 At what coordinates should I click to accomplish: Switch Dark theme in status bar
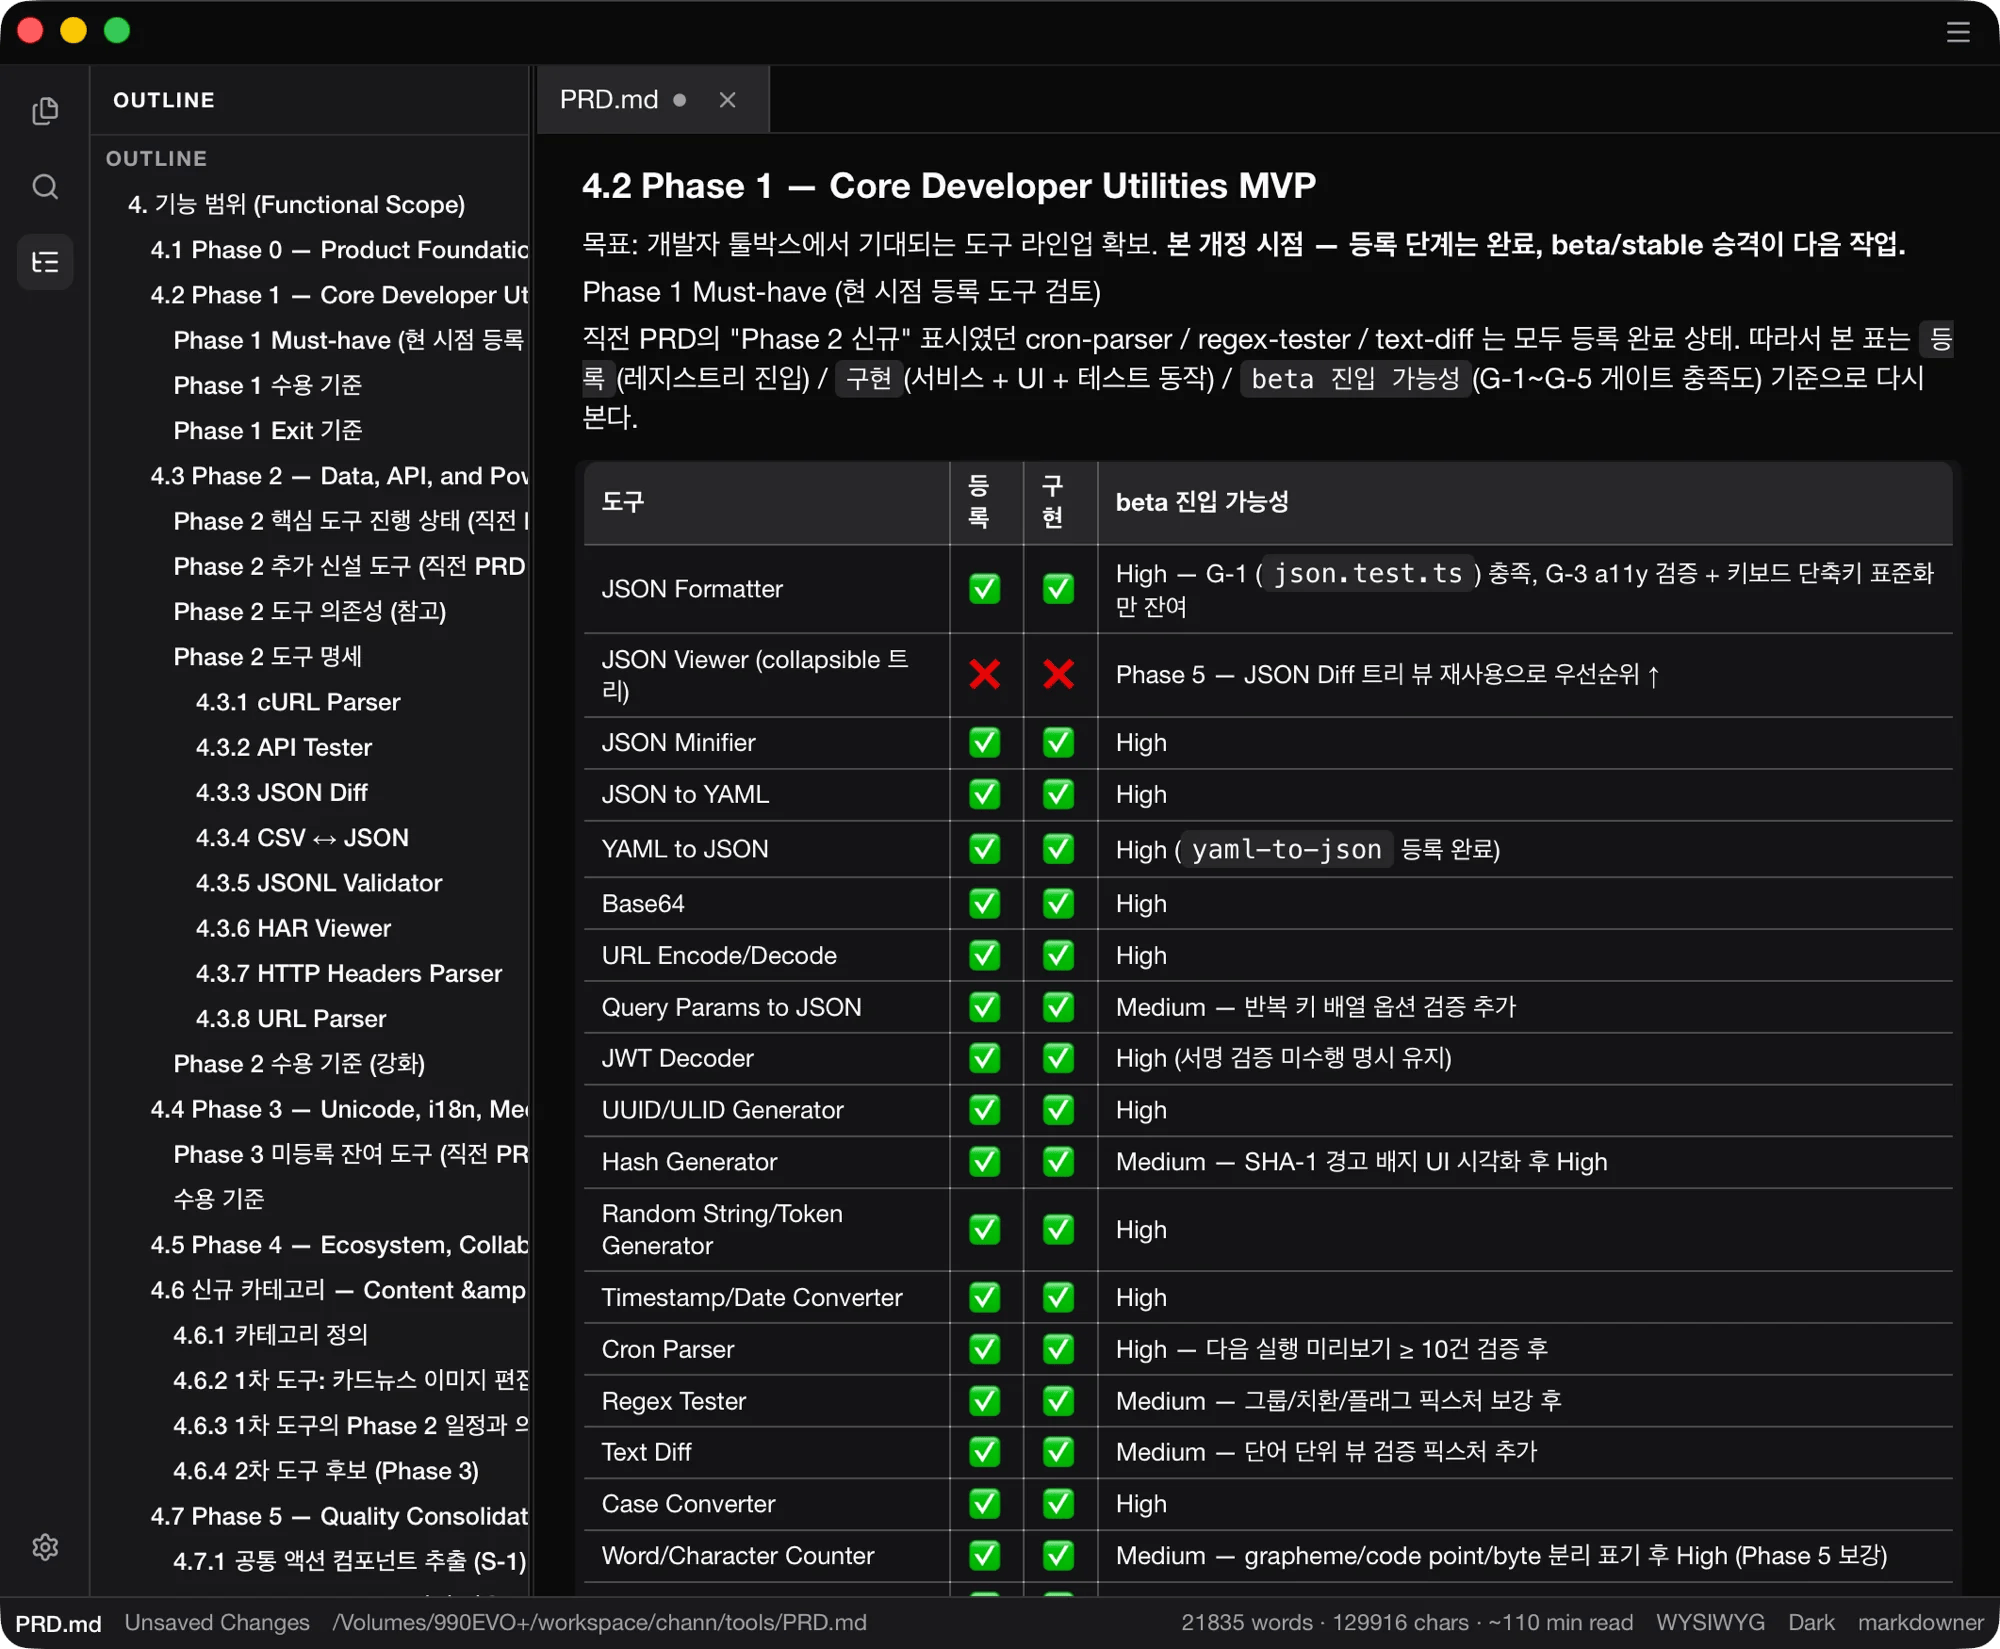[1811, 1622]
